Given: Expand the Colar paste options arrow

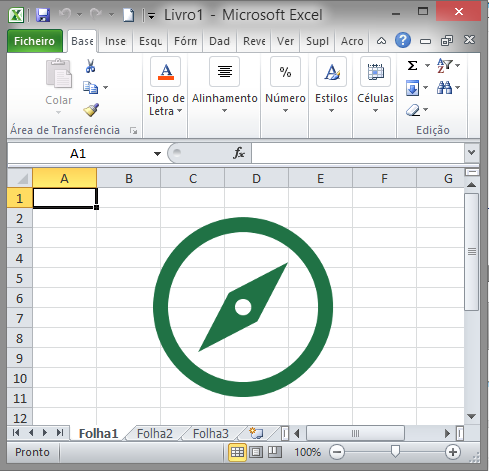Looking at the screenshot, I should click(x=59, y=112).
